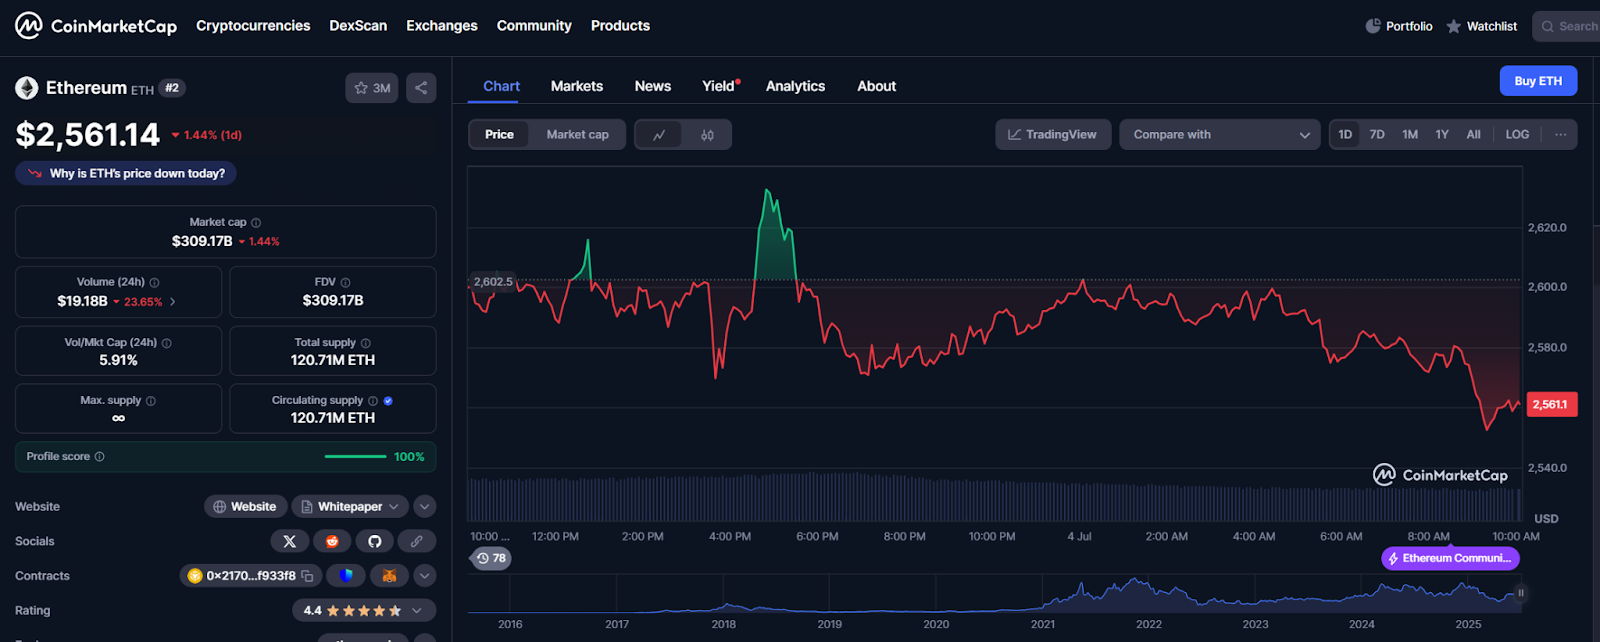Click the Profile score progress bar
The image size is (1600, 642).
tap(356, 457)
